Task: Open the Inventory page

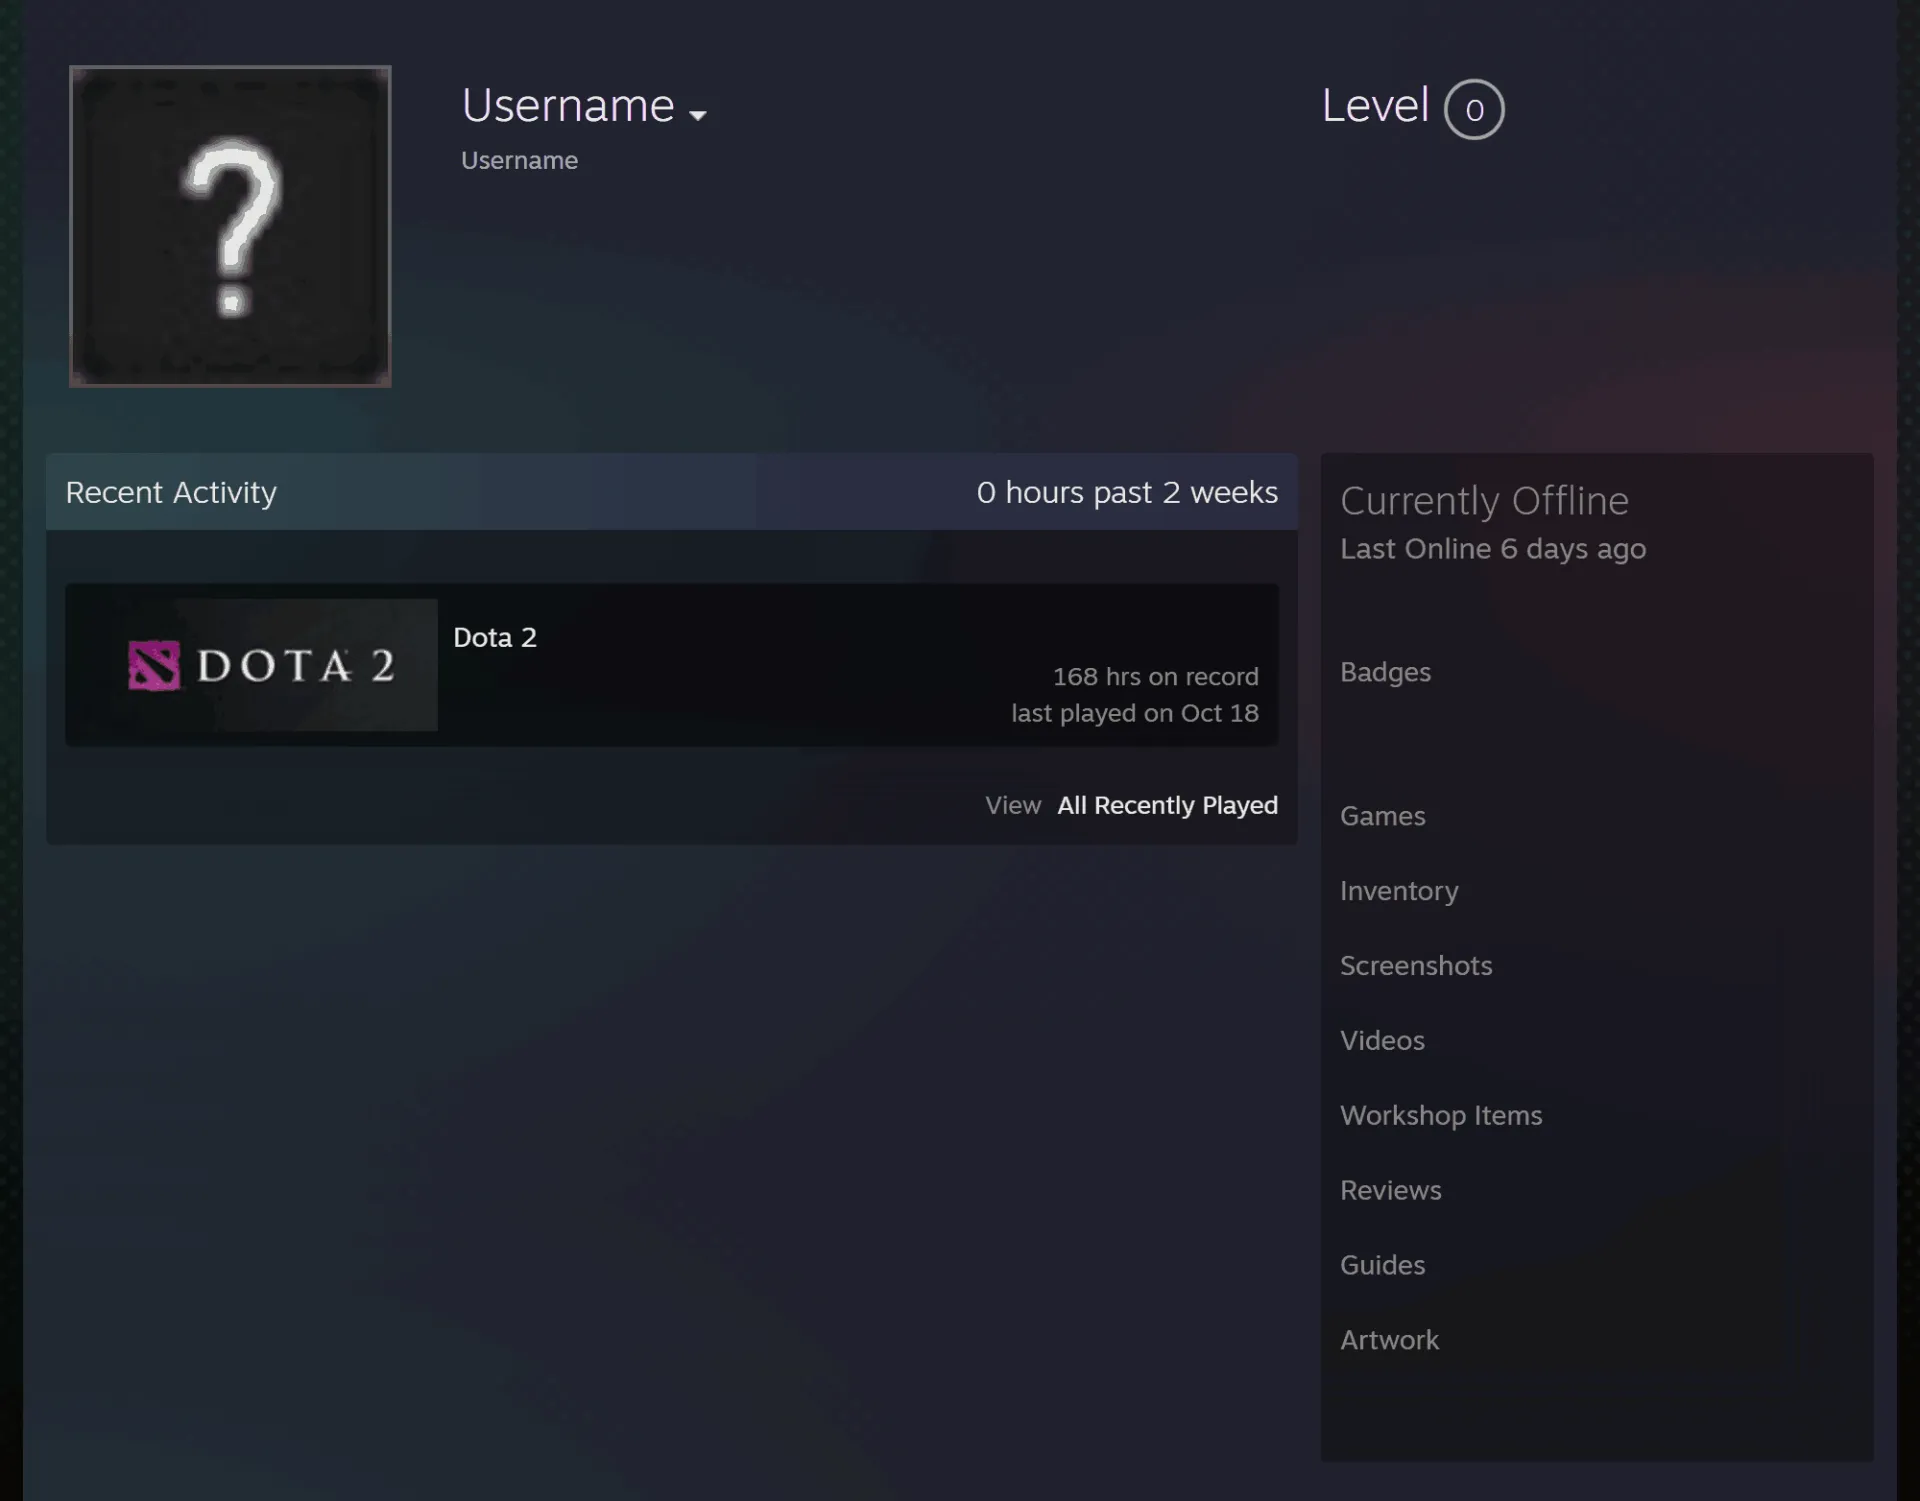Action: tap(1399, 891)
